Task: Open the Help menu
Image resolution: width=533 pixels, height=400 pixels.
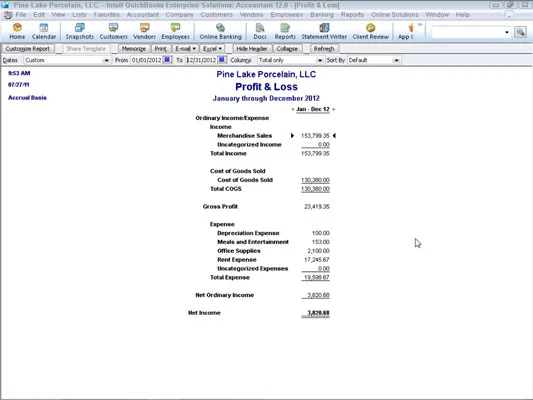Action: pos(463,15)
